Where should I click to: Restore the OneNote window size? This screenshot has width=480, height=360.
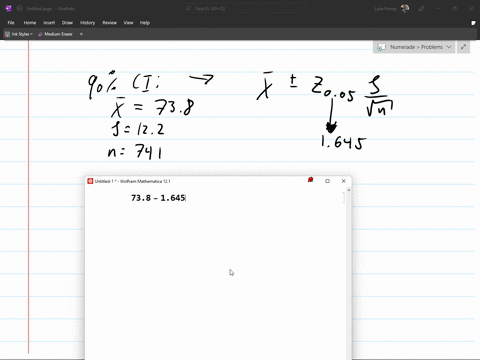click(x=455, y=8)
